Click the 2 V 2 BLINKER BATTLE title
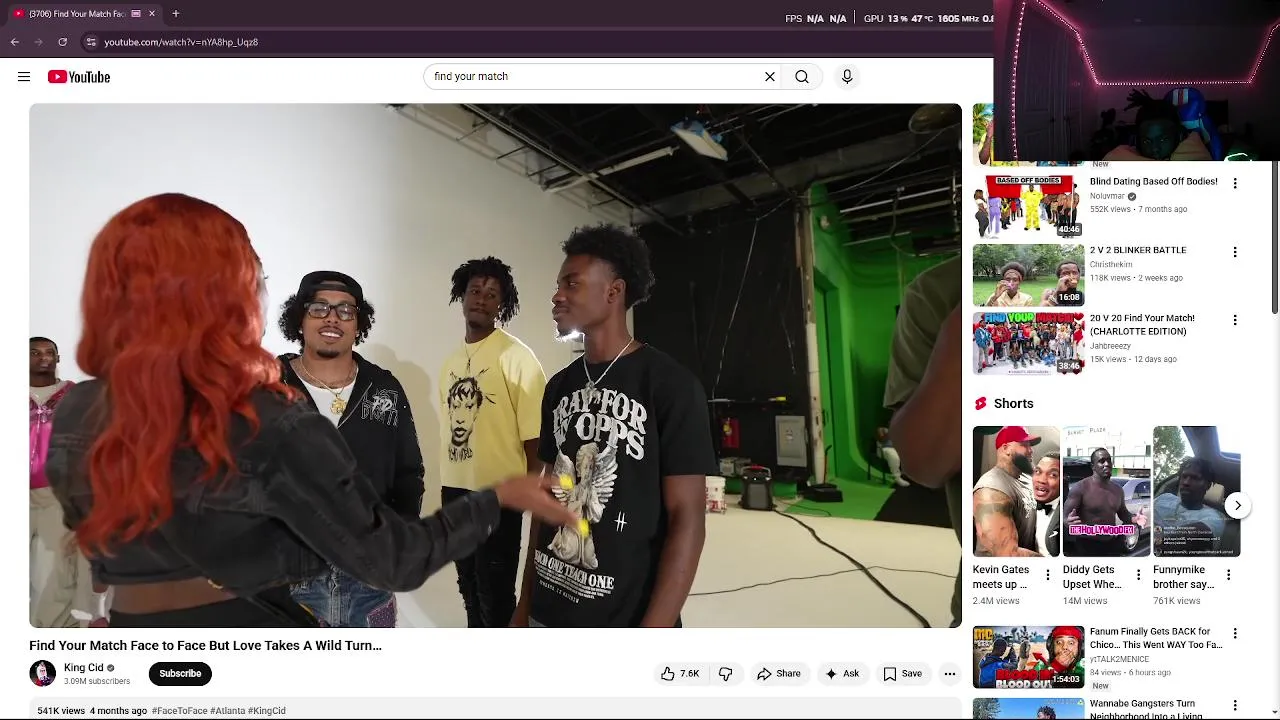This screenshot has width=1280, height=720. tap(1138, 250)
